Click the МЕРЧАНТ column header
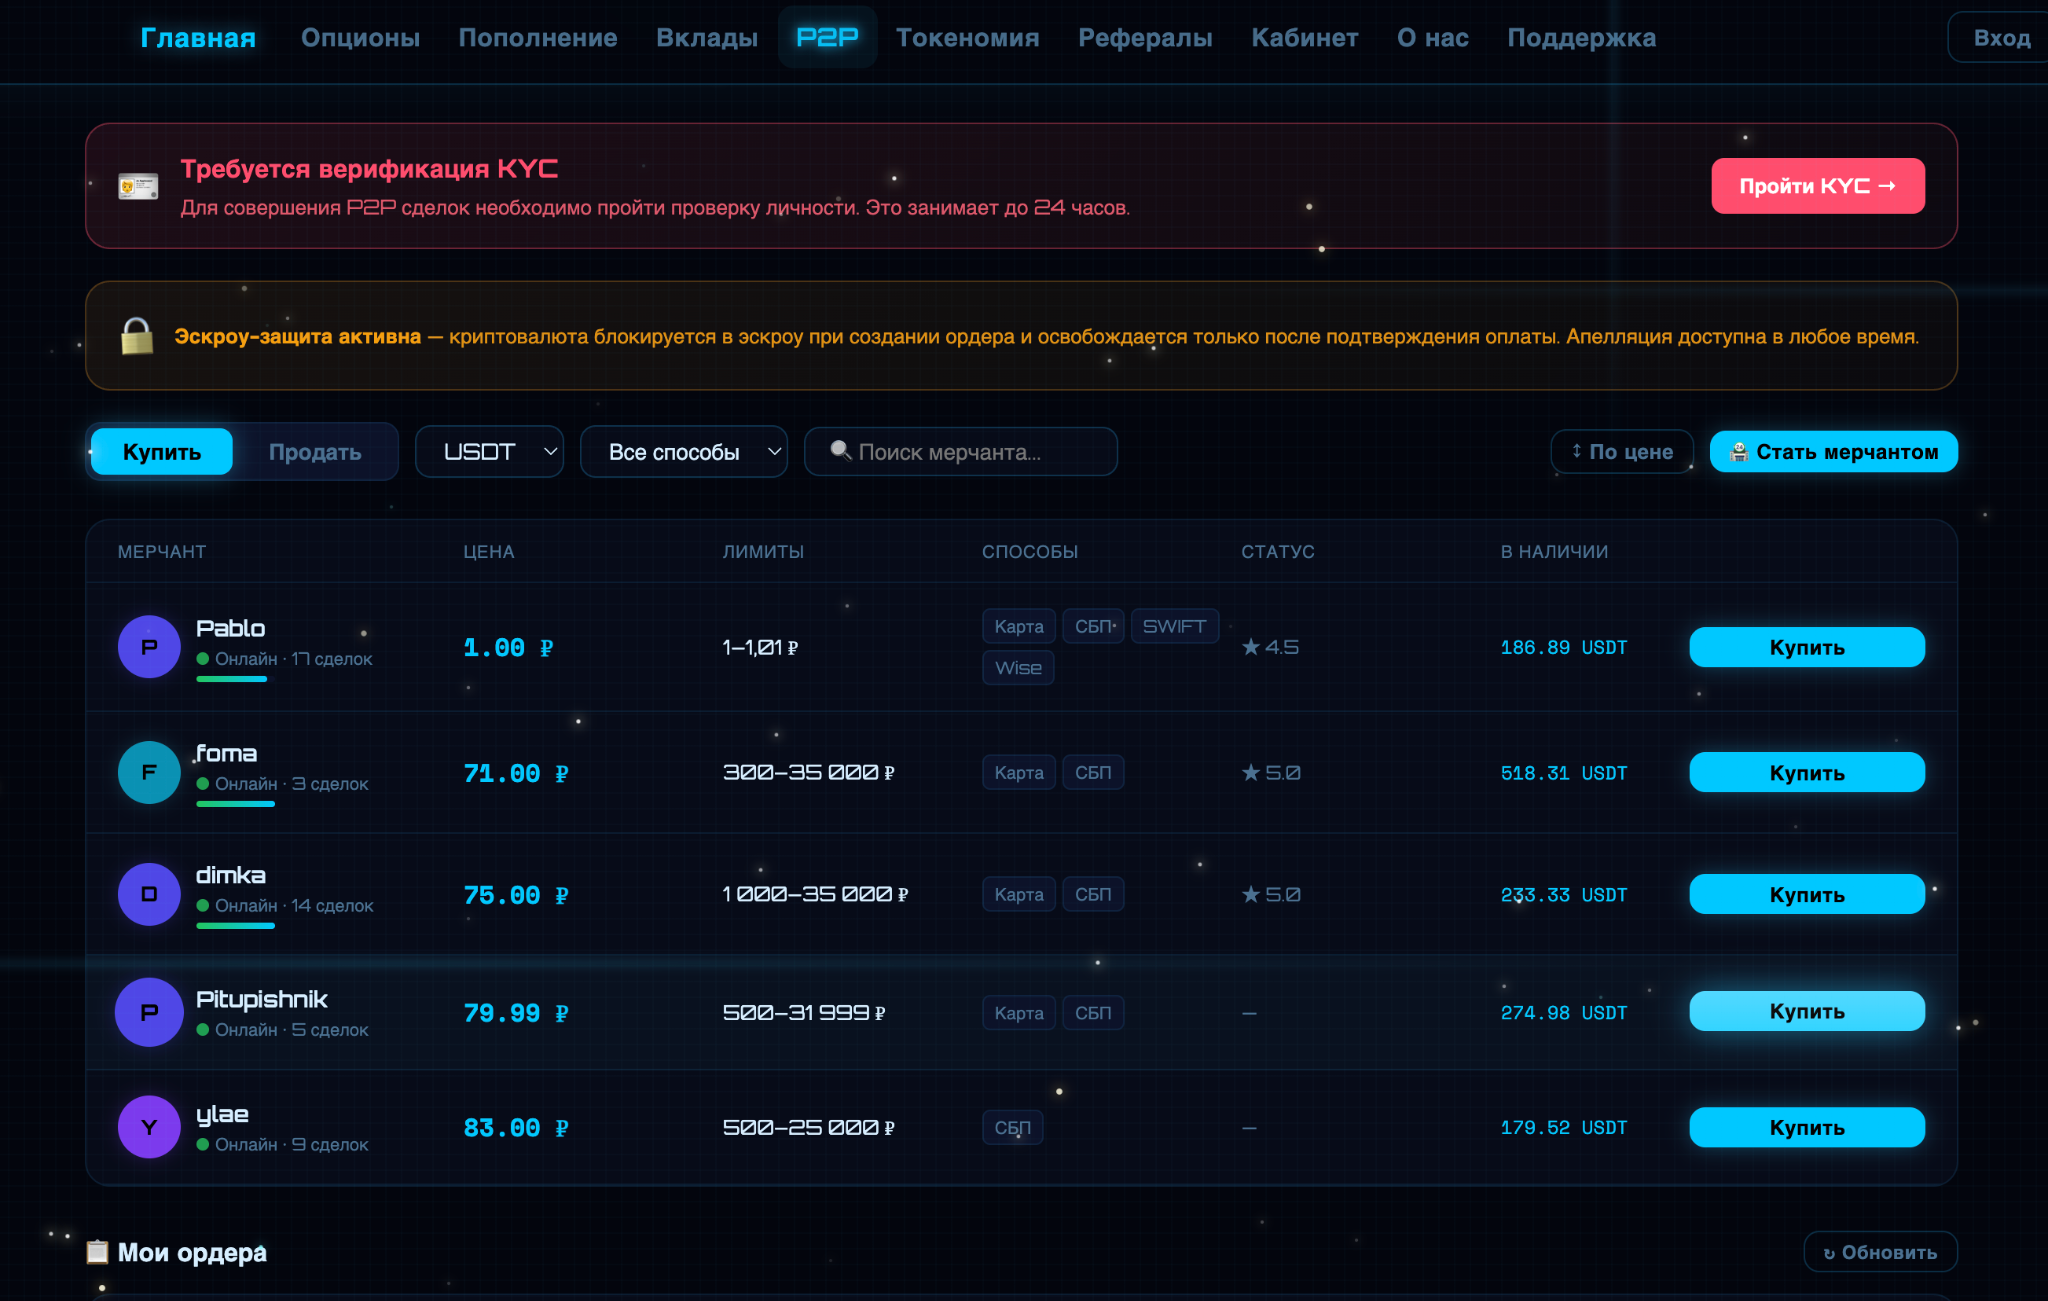2048x1301 pixels. [x=162, y=552]
